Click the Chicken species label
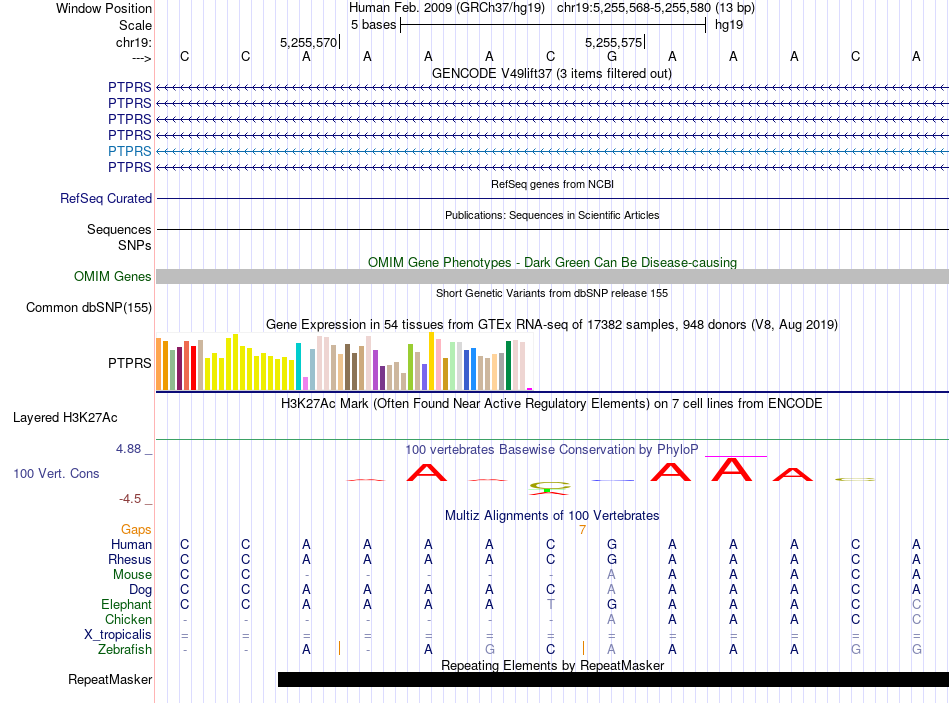Viewport: 950px width, 703px height. tap(128, 619)
